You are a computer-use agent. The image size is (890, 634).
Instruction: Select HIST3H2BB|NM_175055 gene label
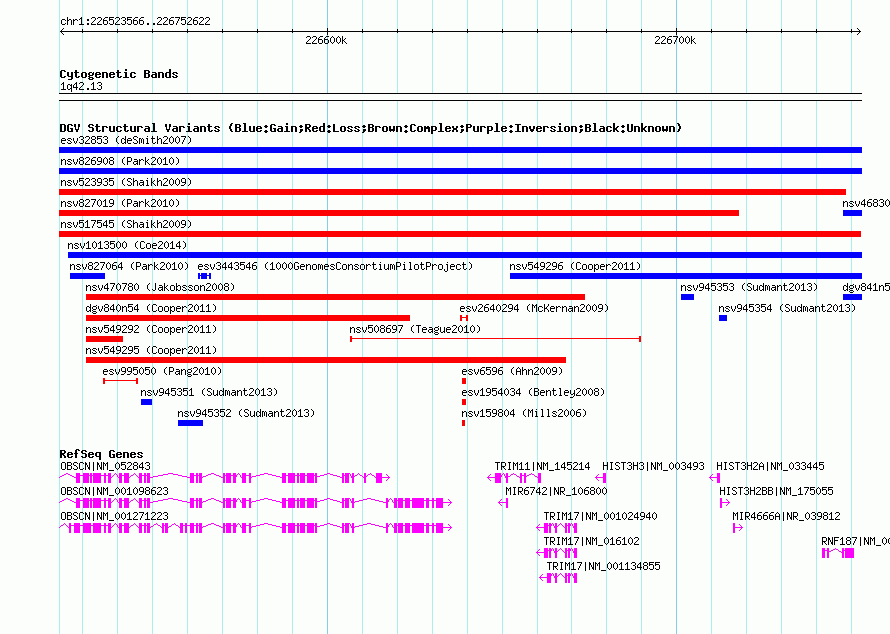(776, 491)
